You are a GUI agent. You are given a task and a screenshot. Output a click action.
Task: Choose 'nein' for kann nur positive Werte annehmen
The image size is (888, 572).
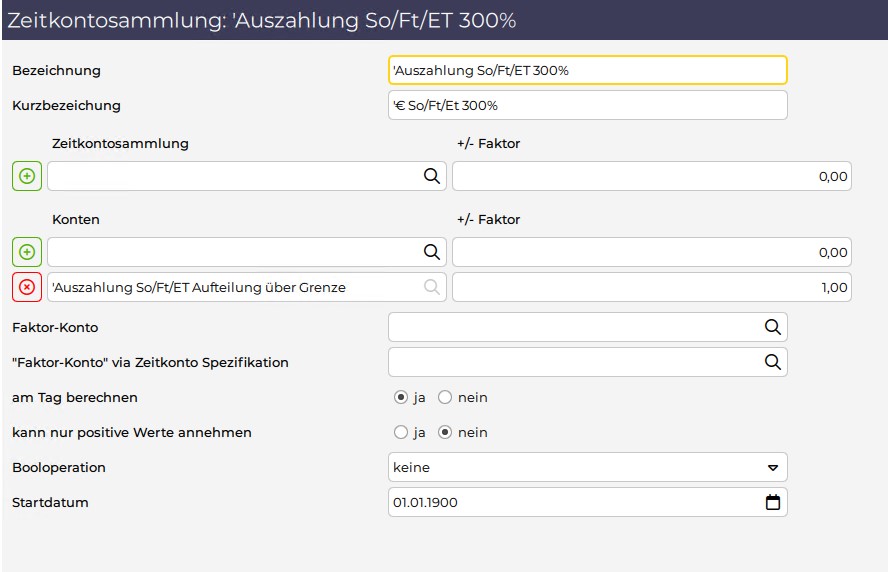[x=445, y=433]
